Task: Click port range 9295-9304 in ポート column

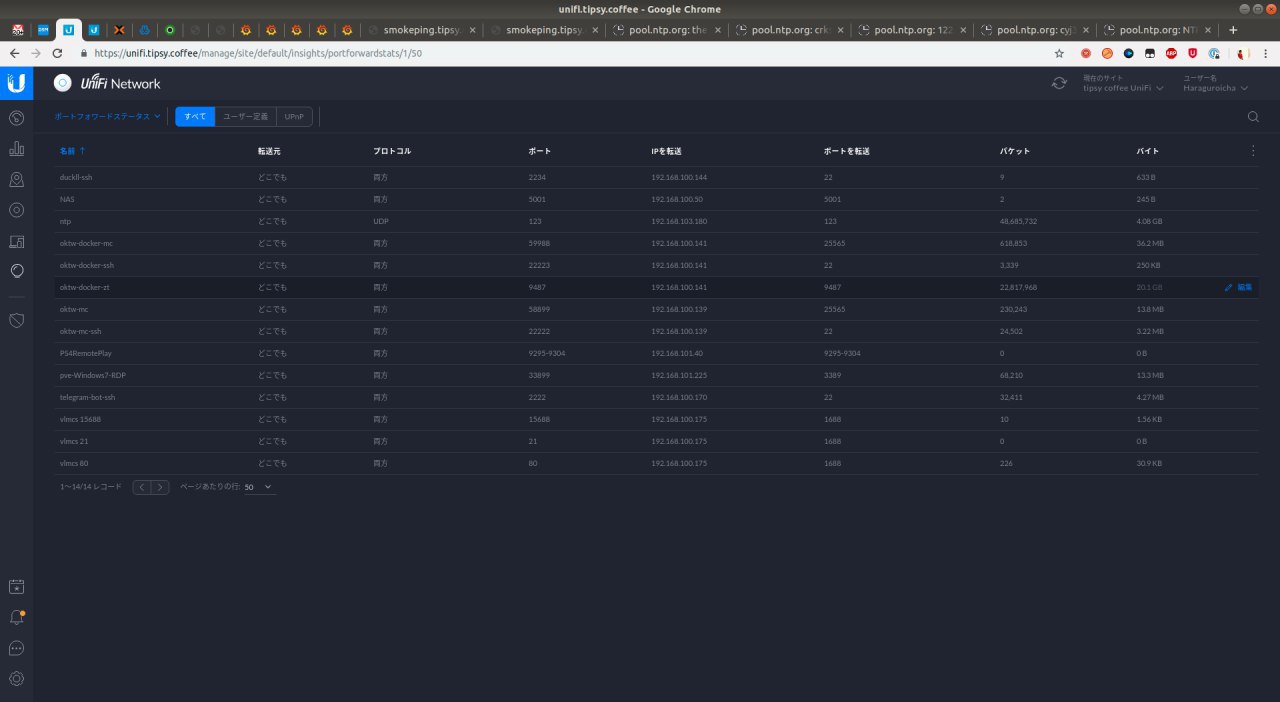Action: [x=547, y=353]
